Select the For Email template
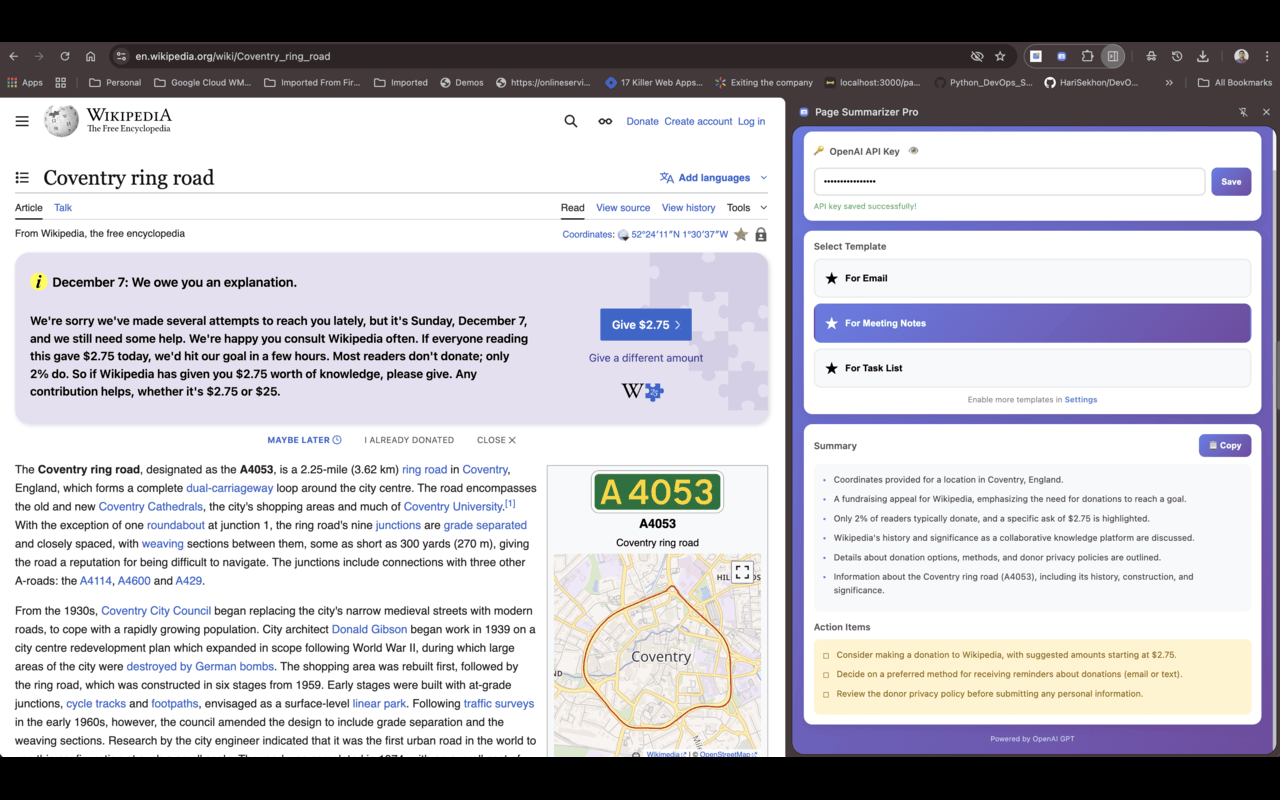1280x800 pixels. click(1031, 278)
